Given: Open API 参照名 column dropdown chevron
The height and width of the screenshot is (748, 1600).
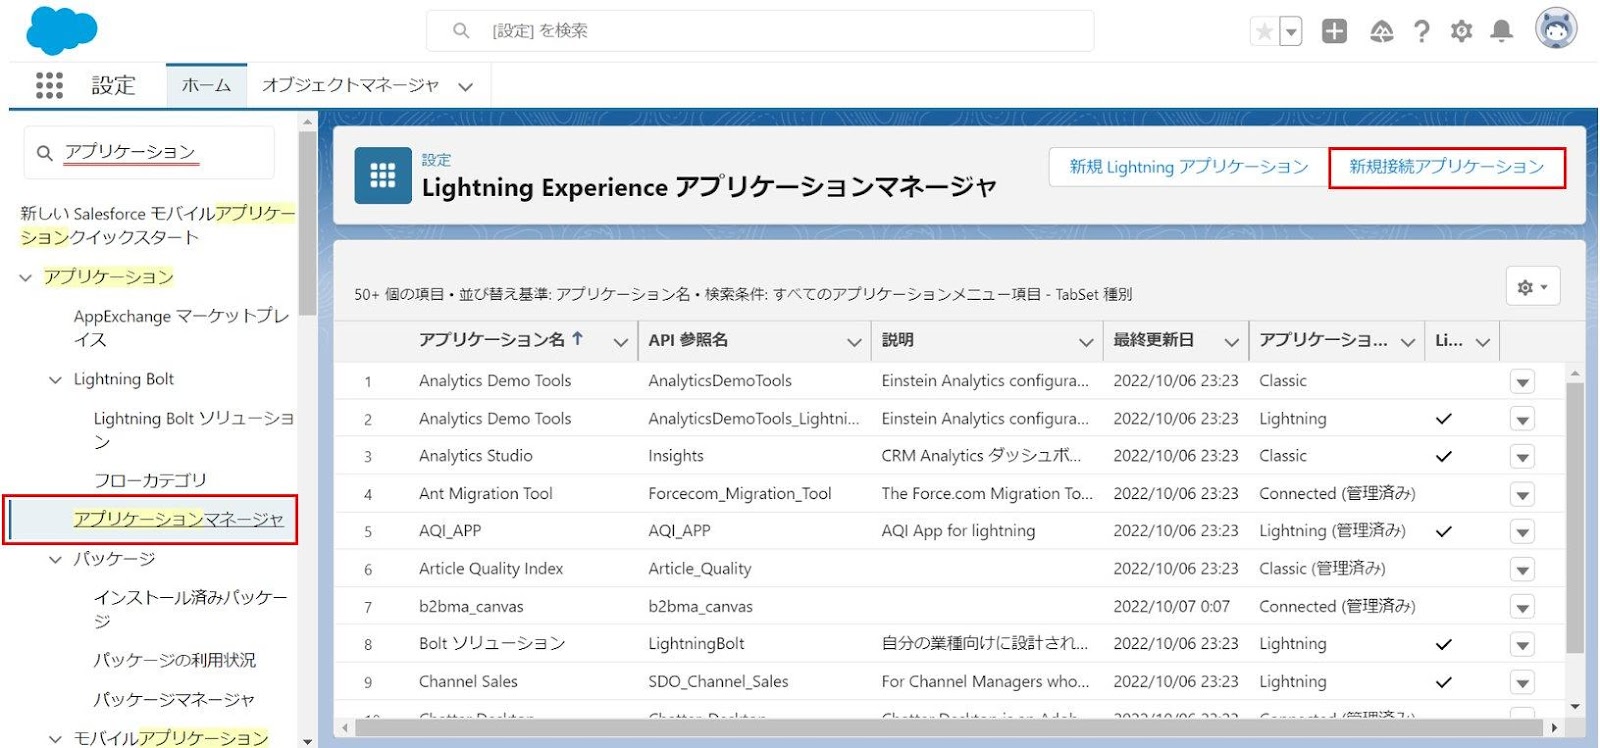Looking at the screenshot, I should (854, 342).
